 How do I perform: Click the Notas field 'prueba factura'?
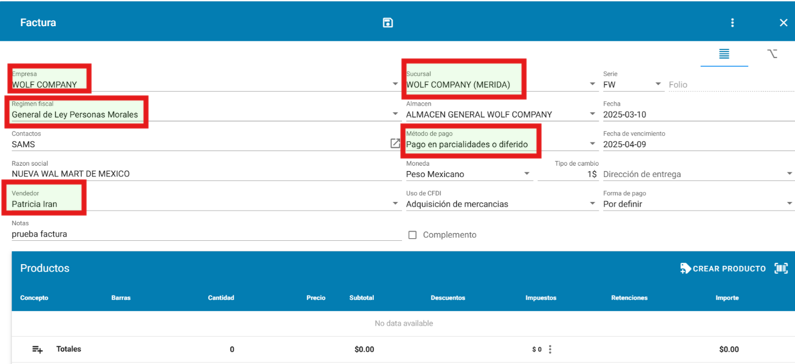coord(206,230)
